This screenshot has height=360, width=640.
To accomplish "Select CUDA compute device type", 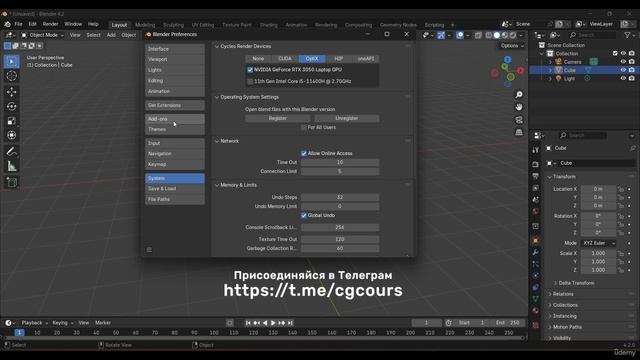I will (285, 59).
